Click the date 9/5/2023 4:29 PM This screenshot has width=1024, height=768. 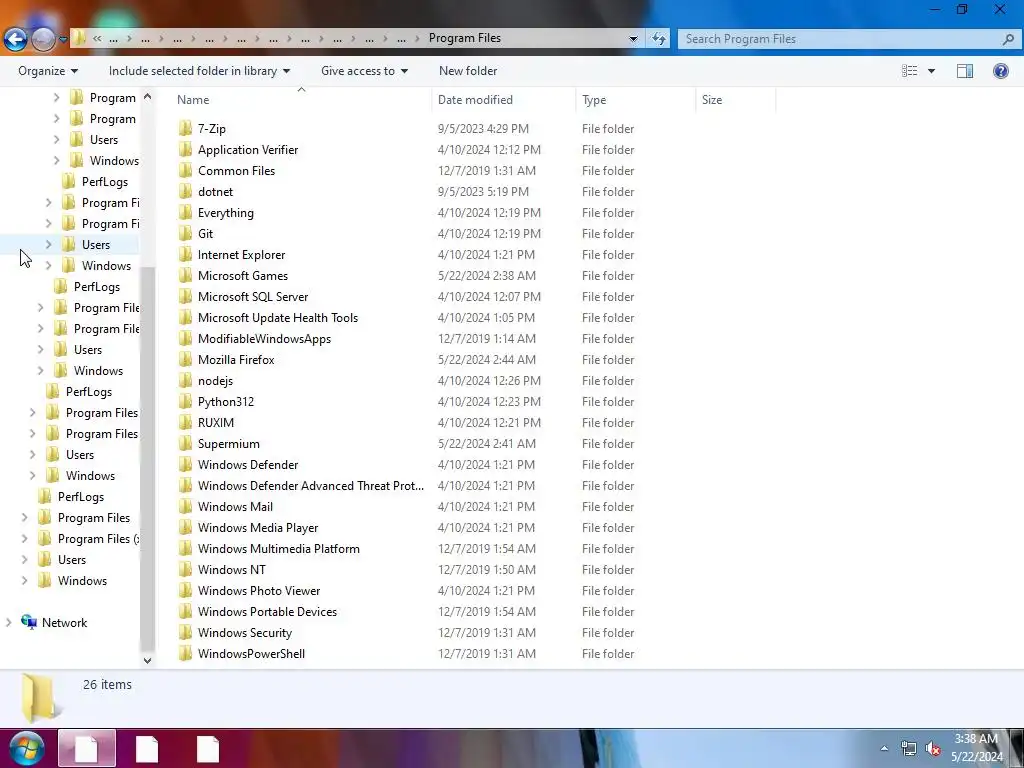click(x=483, y=129)
